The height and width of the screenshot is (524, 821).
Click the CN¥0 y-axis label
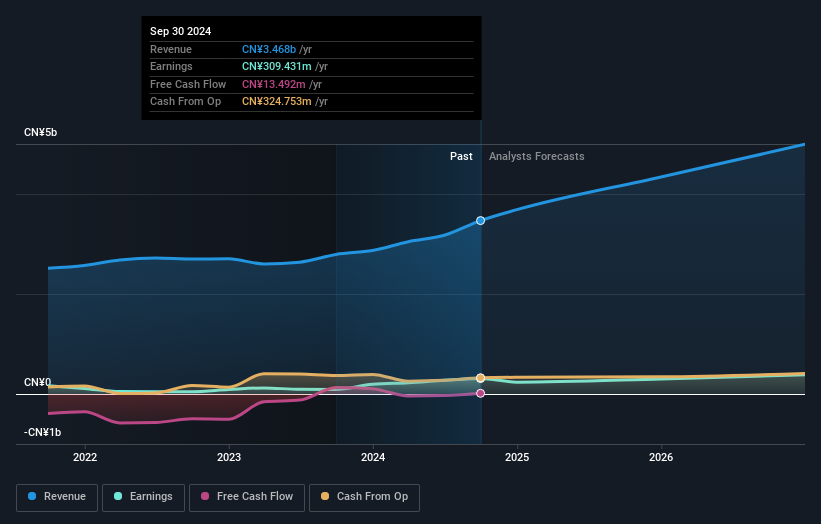[37, 382]
